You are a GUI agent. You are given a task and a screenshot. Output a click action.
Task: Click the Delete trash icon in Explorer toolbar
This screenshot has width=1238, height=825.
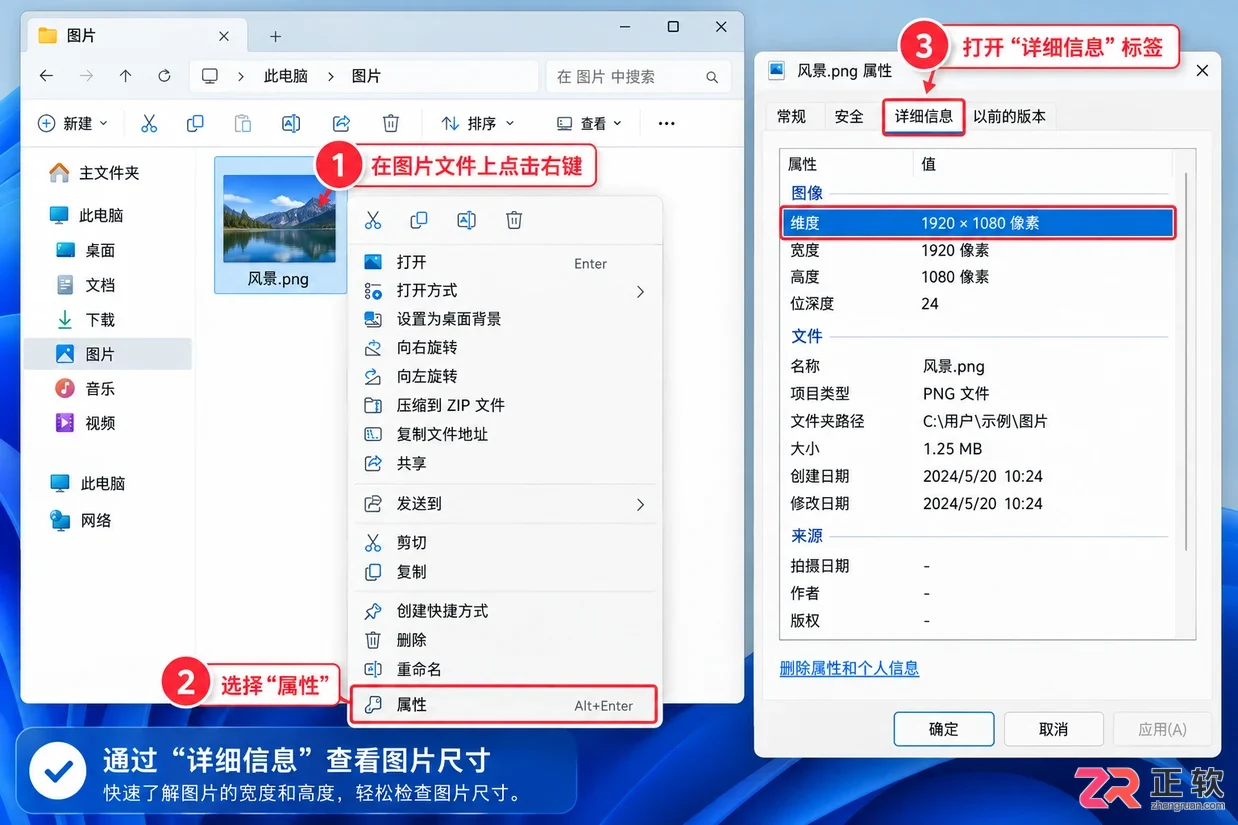(x=391, y=123)
